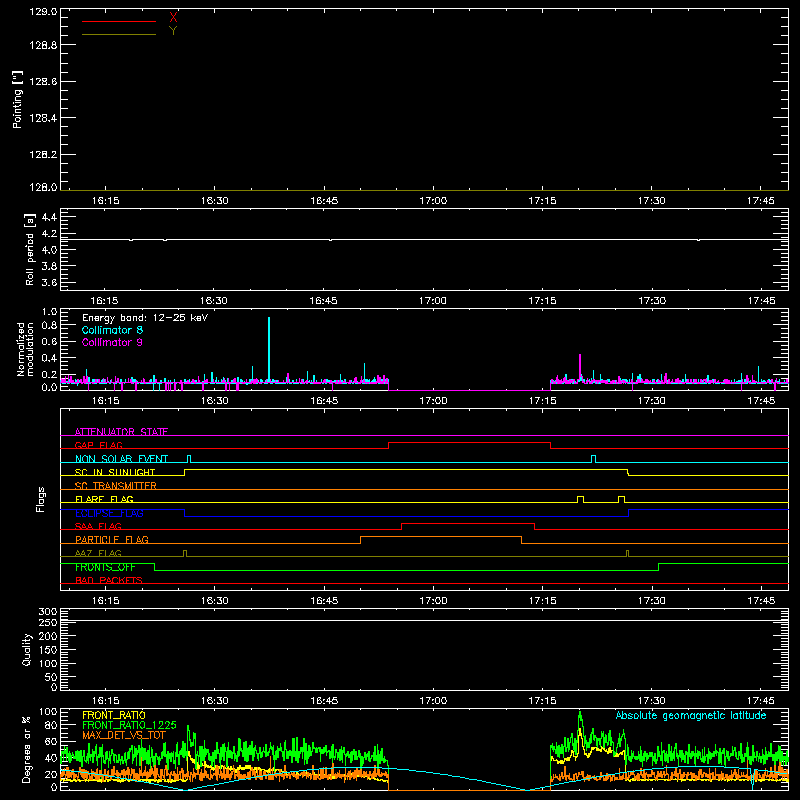Click the first FLARE_FLAG pulse
This screenshot has height=800, width=800.
(581, 498)
